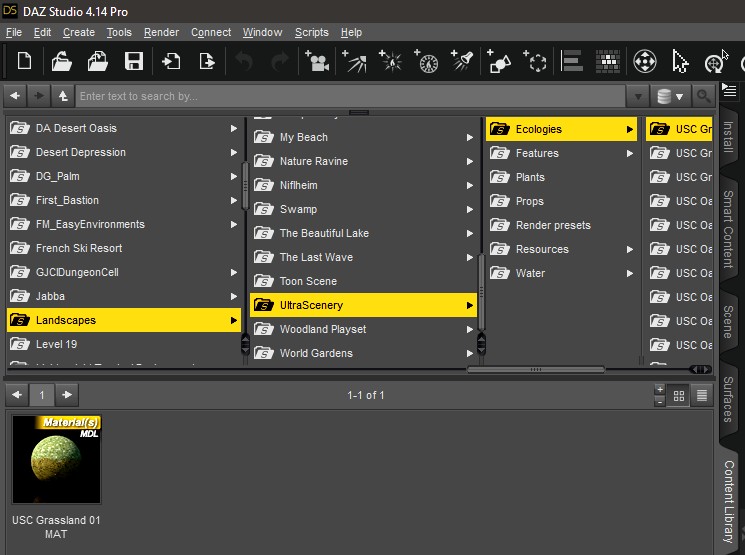
Task: Go up one folder level
Action: 63,96
